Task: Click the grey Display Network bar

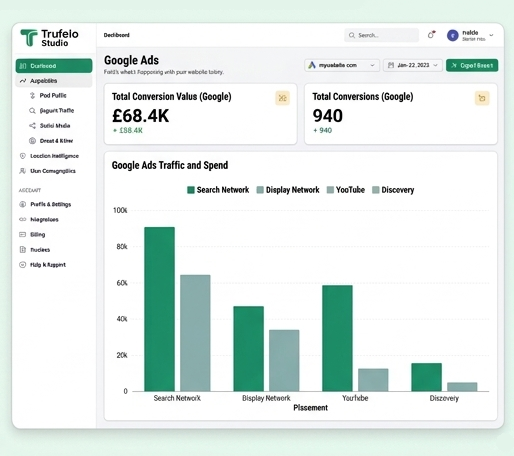Action: coord(284,360)
